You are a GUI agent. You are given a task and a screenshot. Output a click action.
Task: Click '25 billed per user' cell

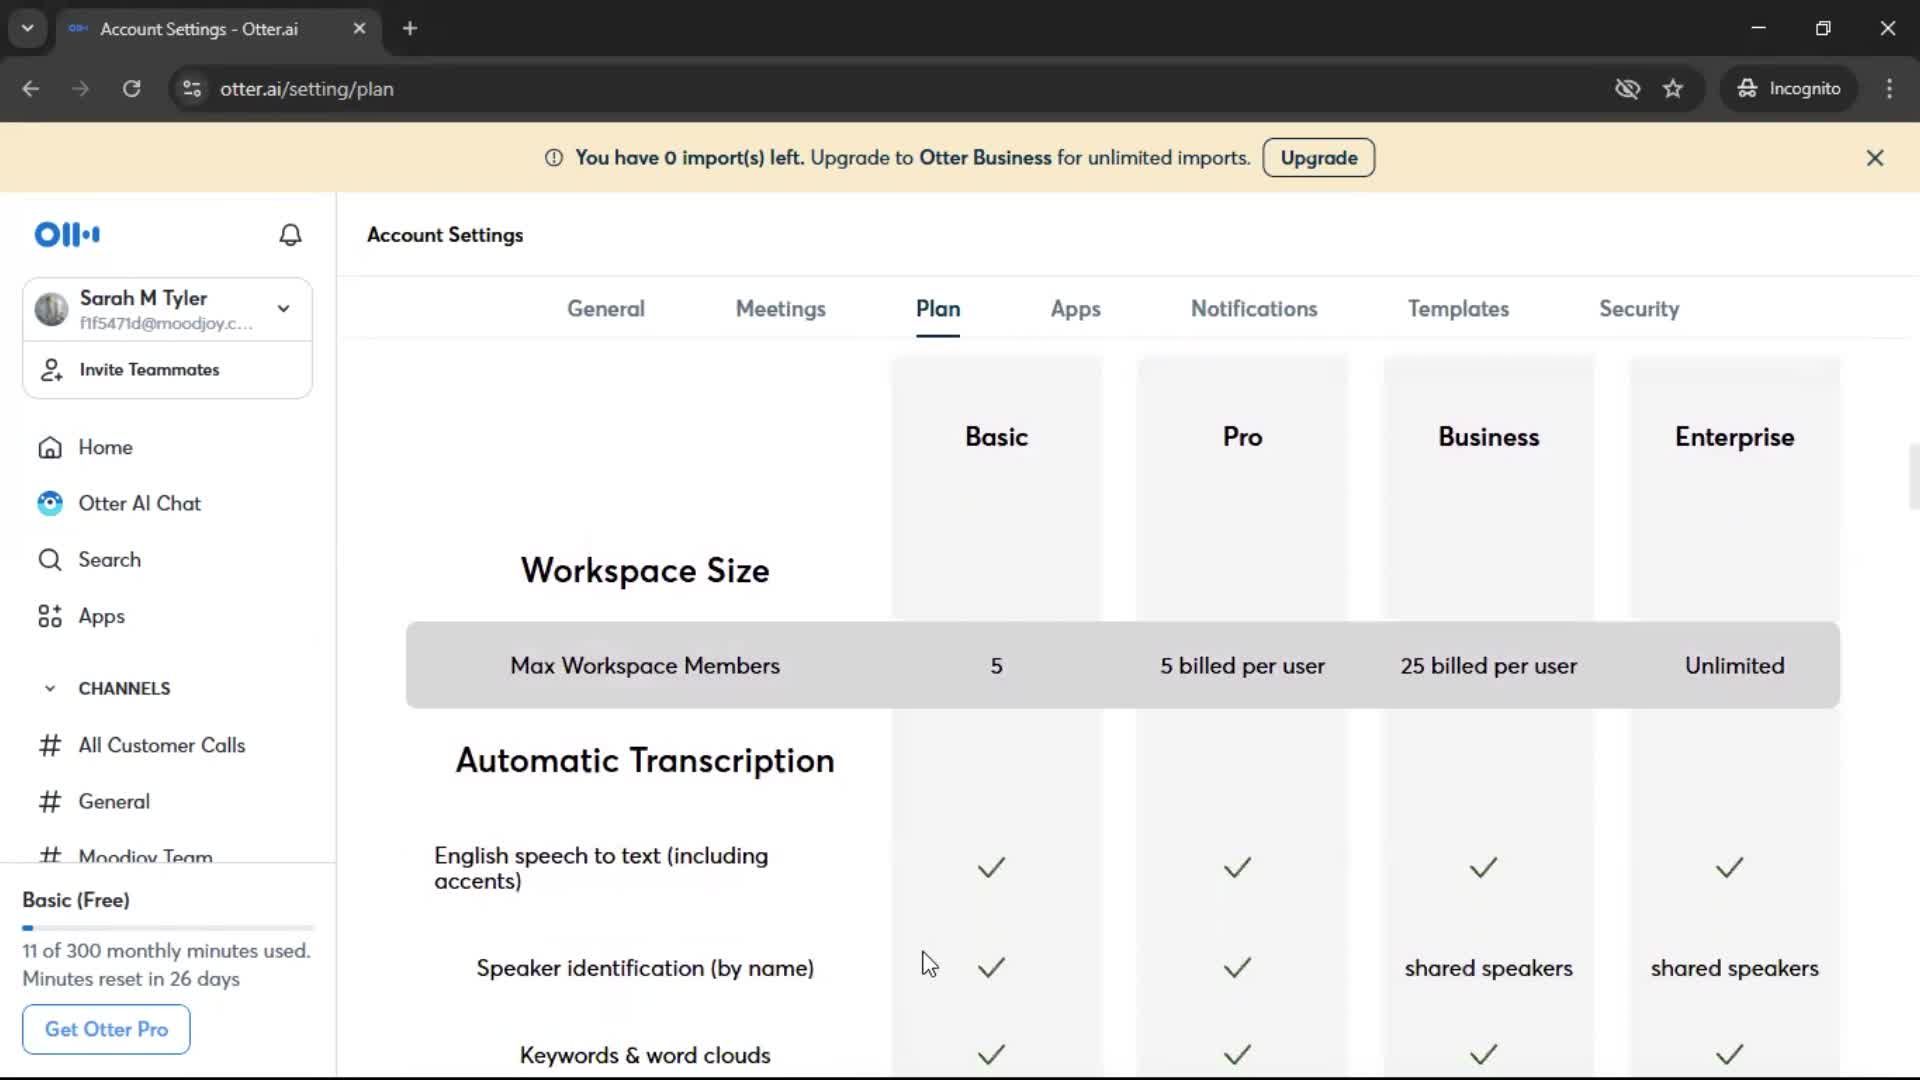click(1489, 666)
